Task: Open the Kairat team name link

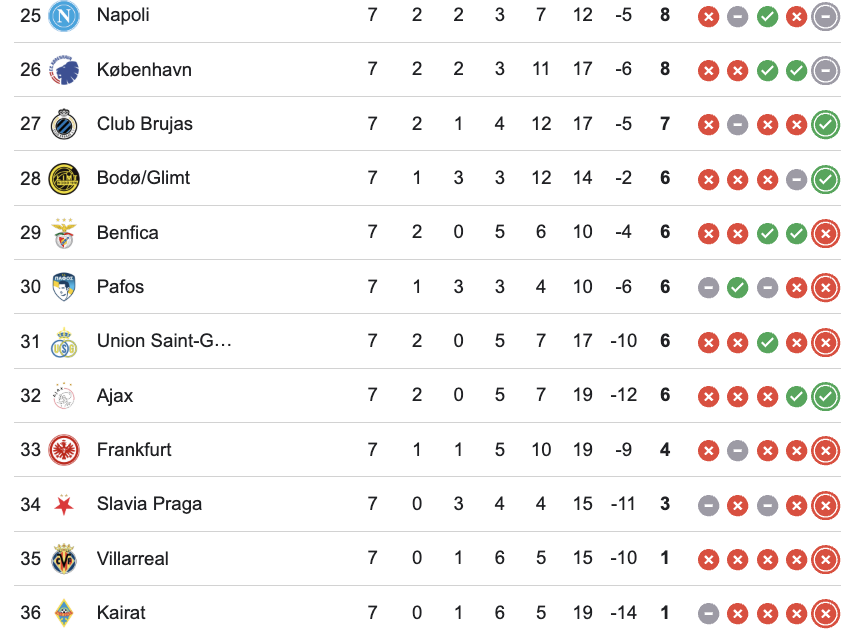Action: (x=121, y=613)
